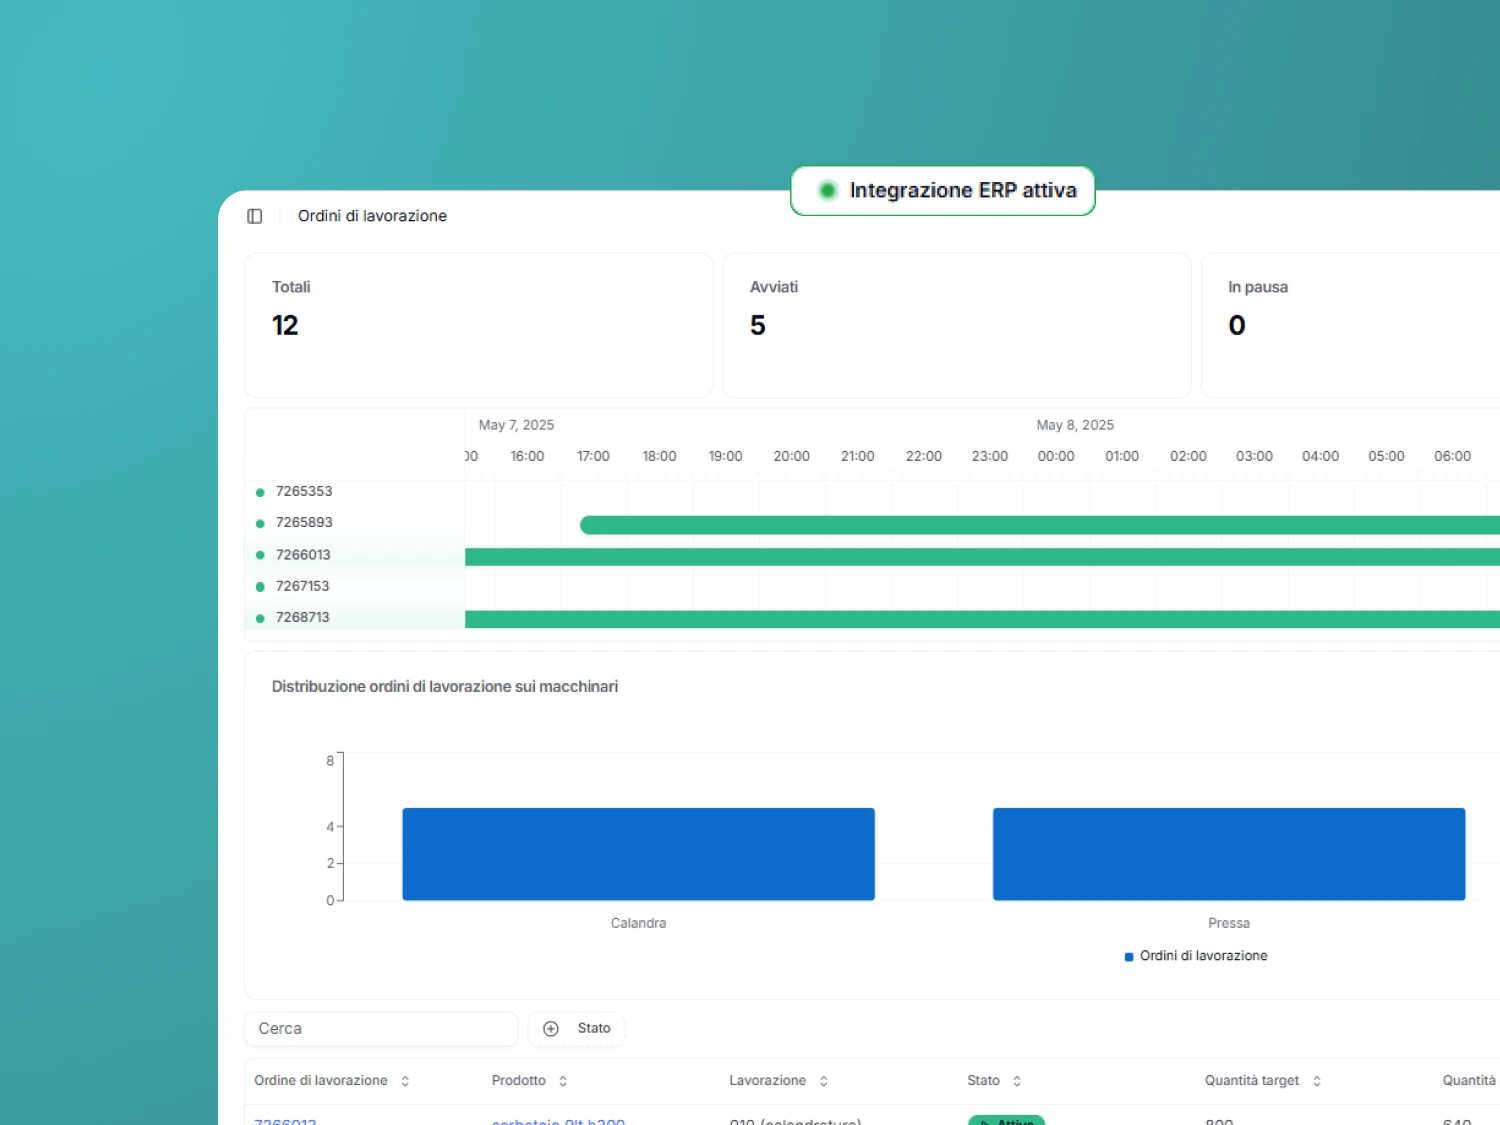Click the Calandra axis label

pos(638,923)
